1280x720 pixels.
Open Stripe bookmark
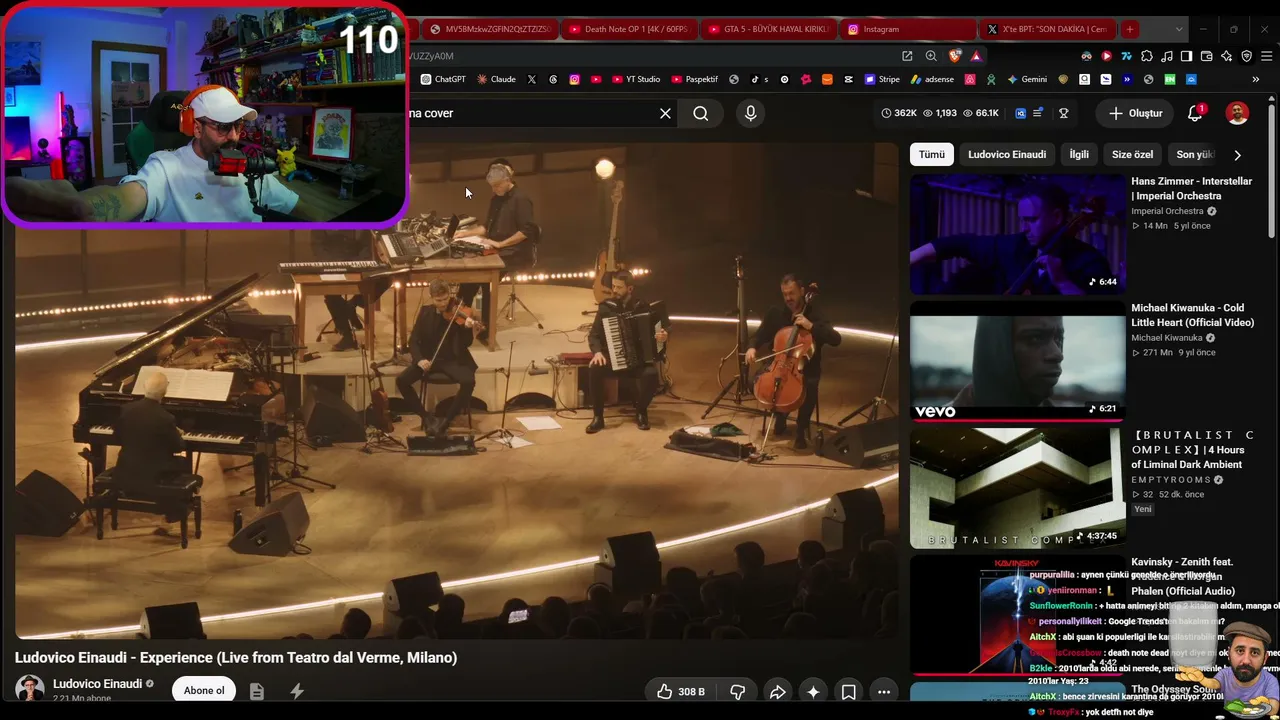pos(882,79)
